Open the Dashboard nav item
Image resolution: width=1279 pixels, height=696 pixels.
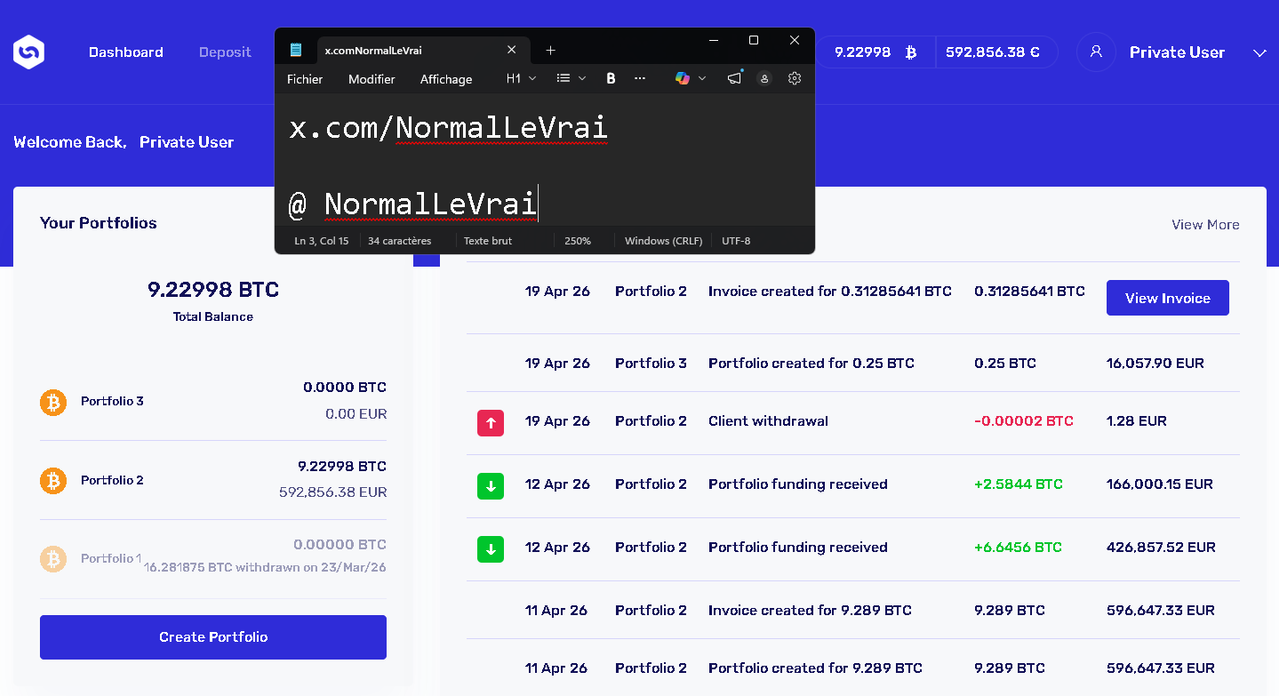126,52
